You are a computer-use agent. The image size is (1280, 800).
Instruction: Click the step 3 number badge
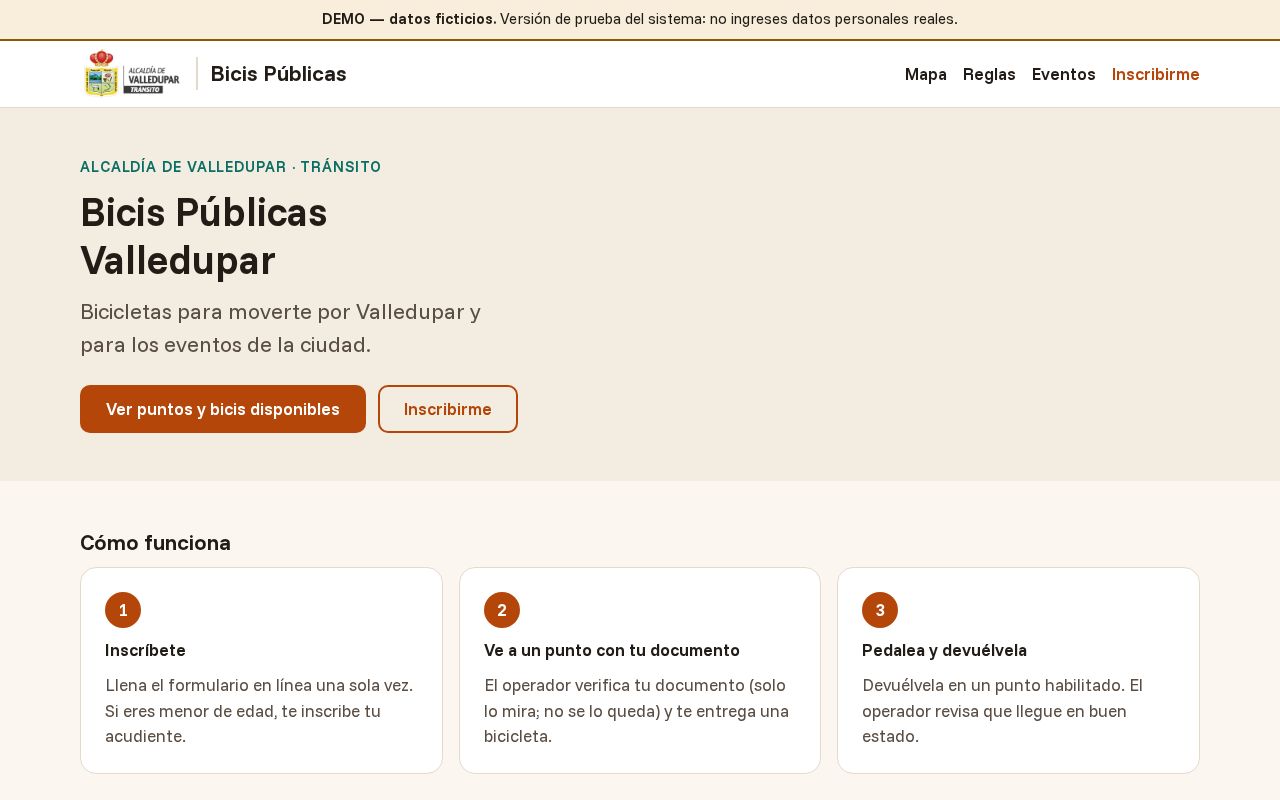coord(880,610)
